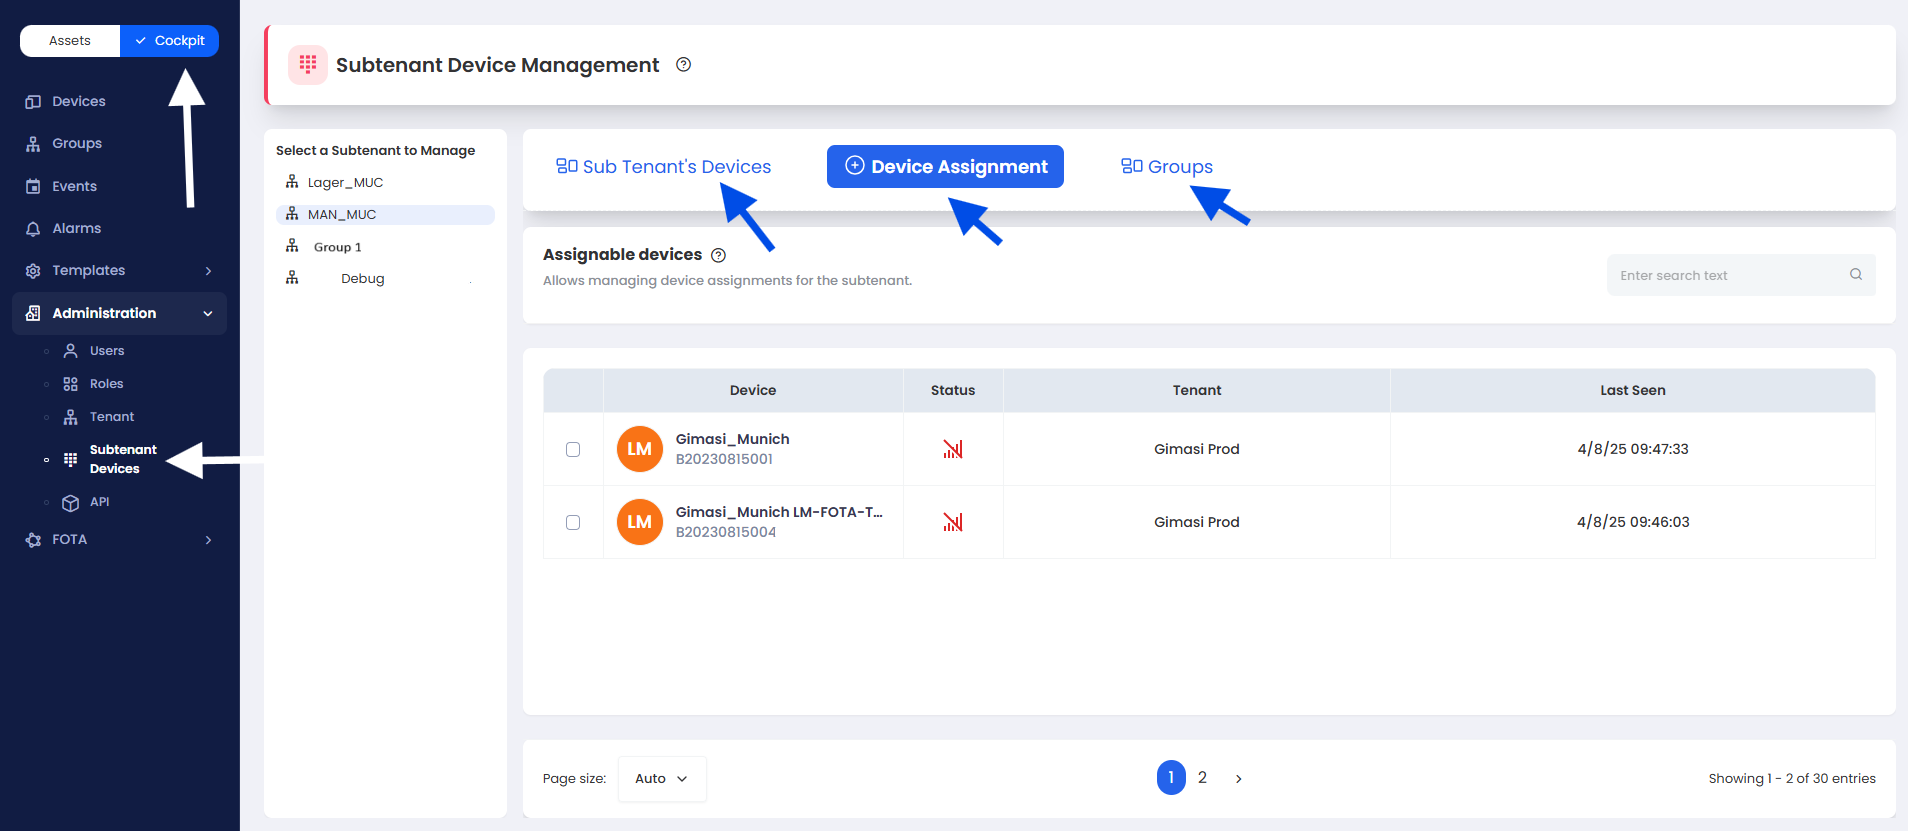Expand the FOTA sidebar menu

tap(208, 540)
